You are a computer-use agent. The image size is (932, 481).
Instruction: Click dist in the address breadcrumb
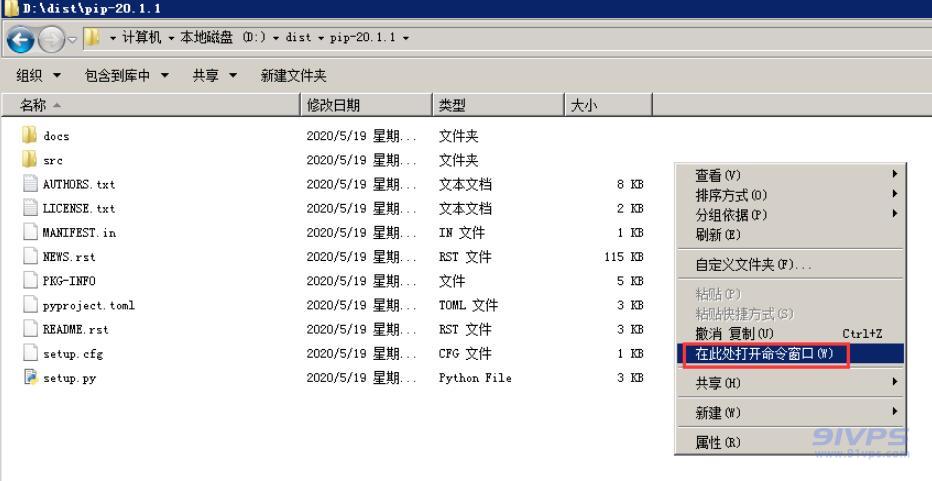[298, 37]
